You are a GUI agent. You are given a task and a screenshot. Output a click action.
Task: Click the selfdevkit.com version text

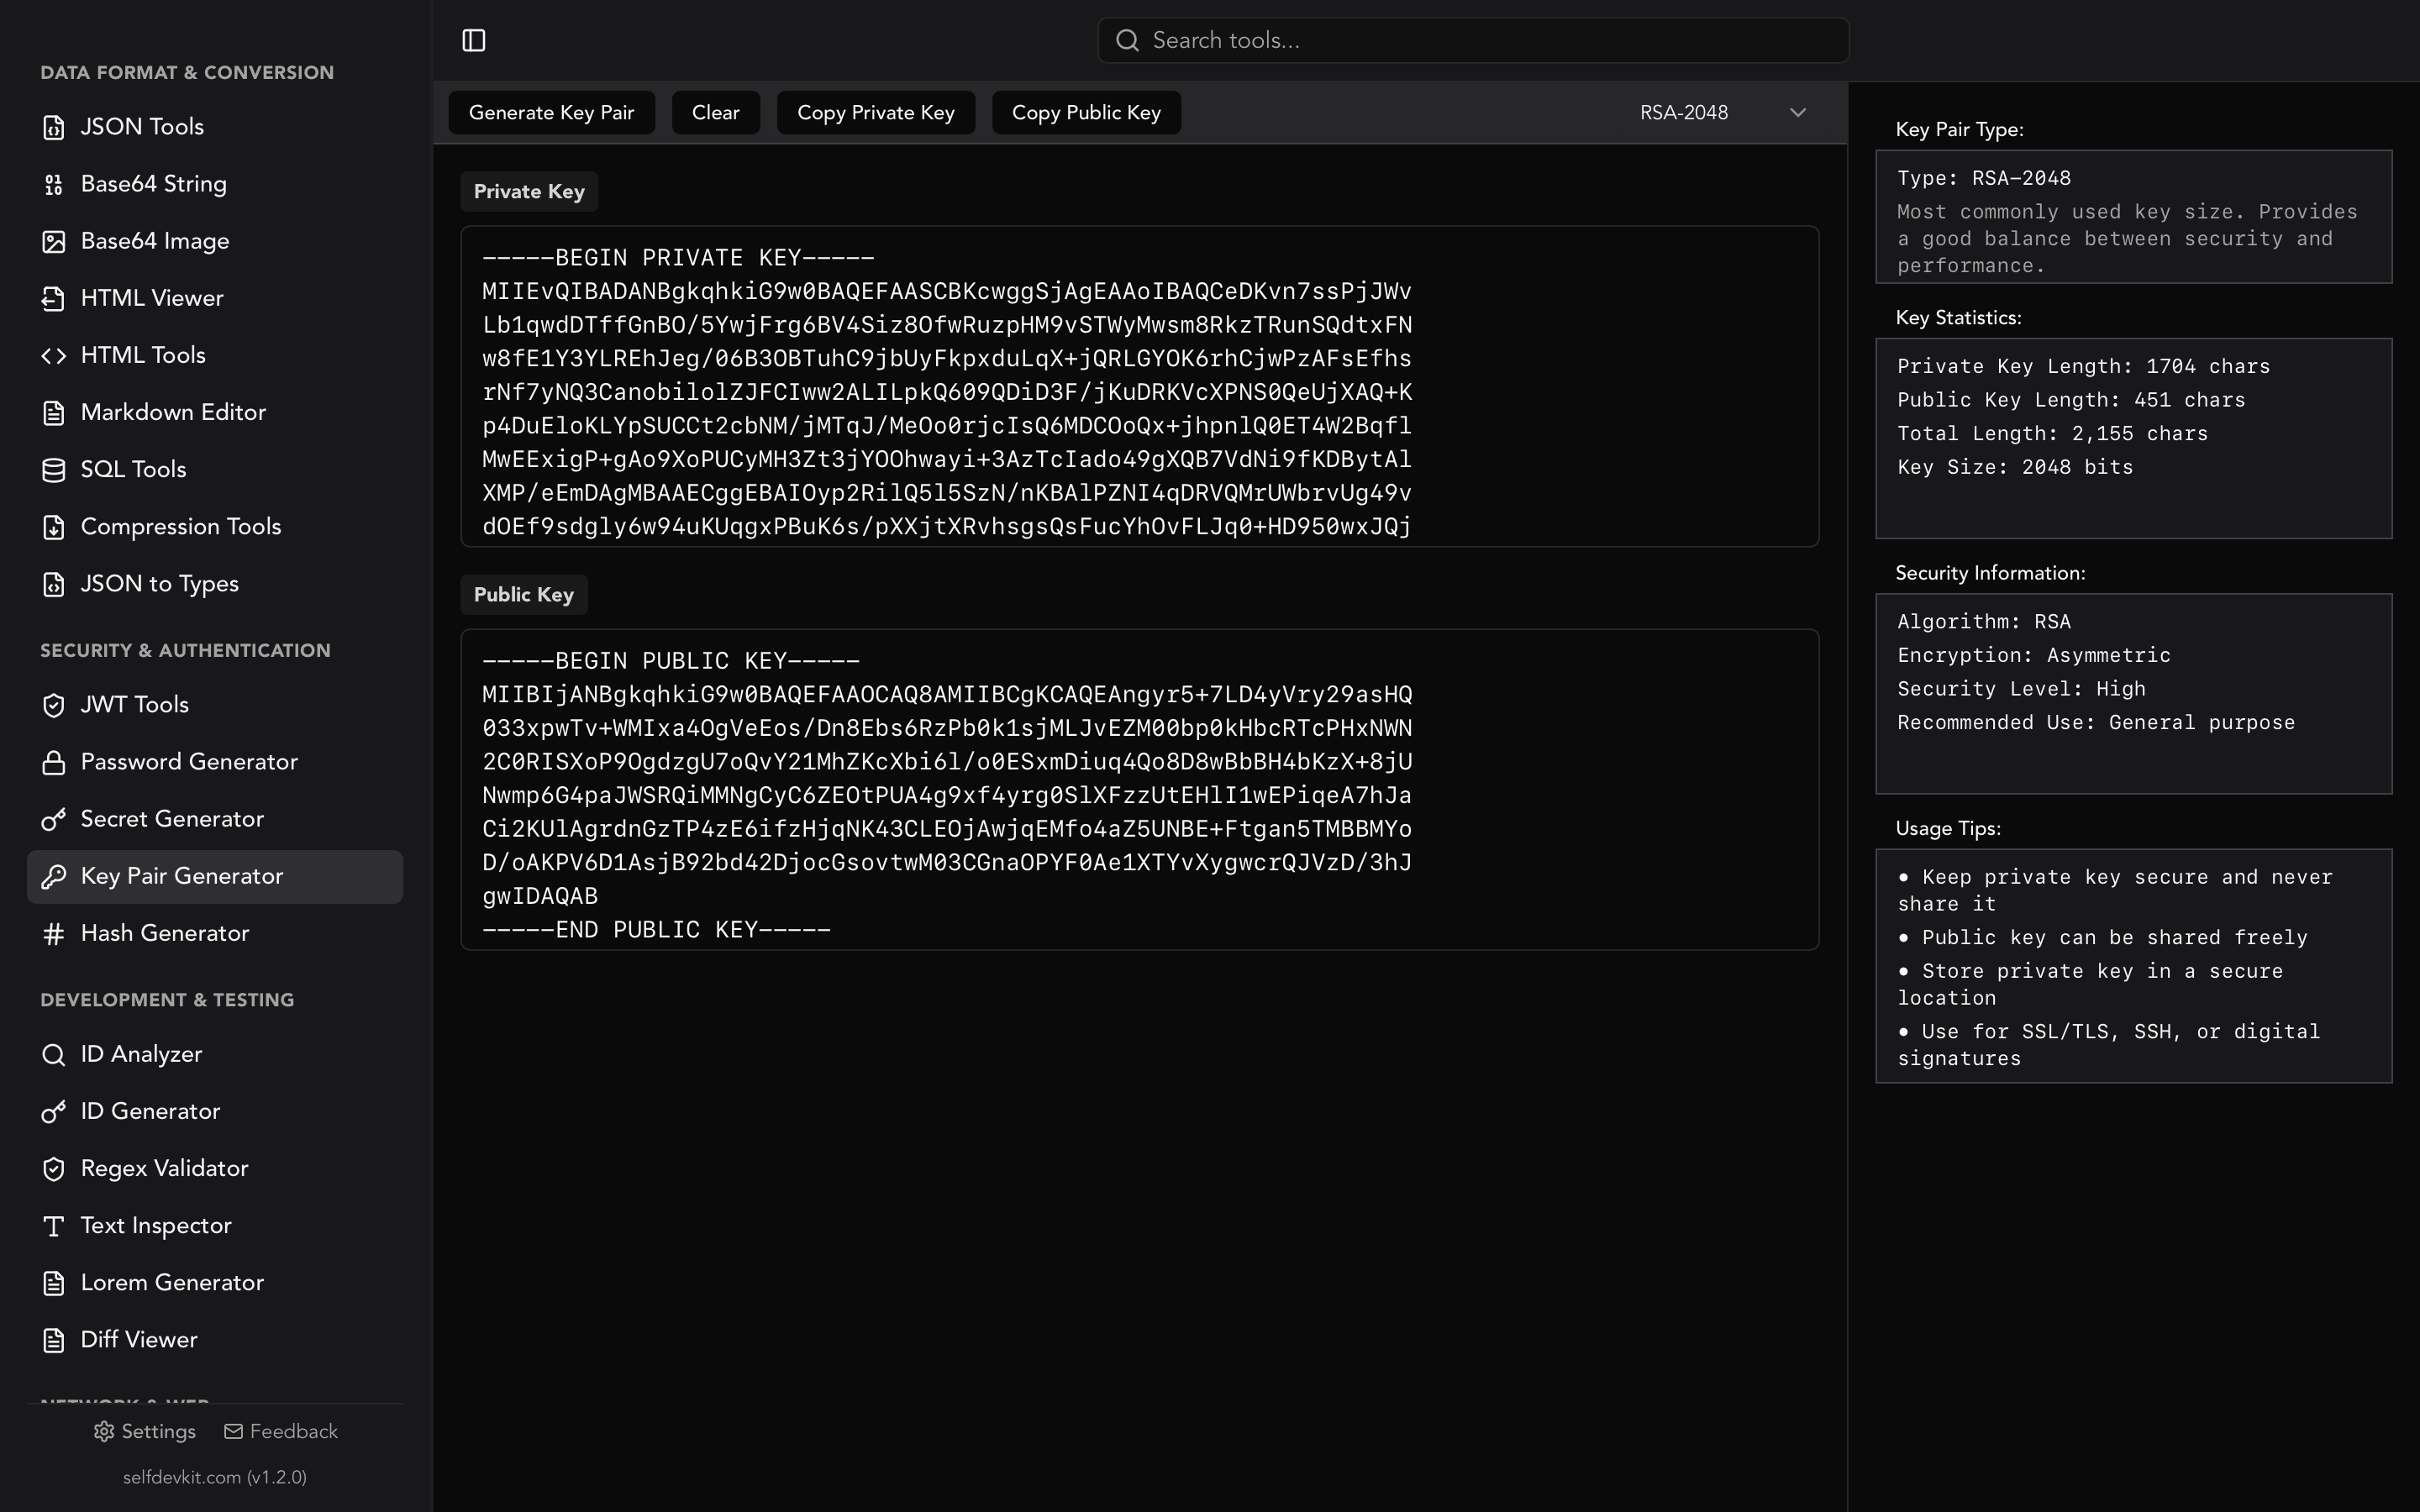click(x=215, y=1477)
